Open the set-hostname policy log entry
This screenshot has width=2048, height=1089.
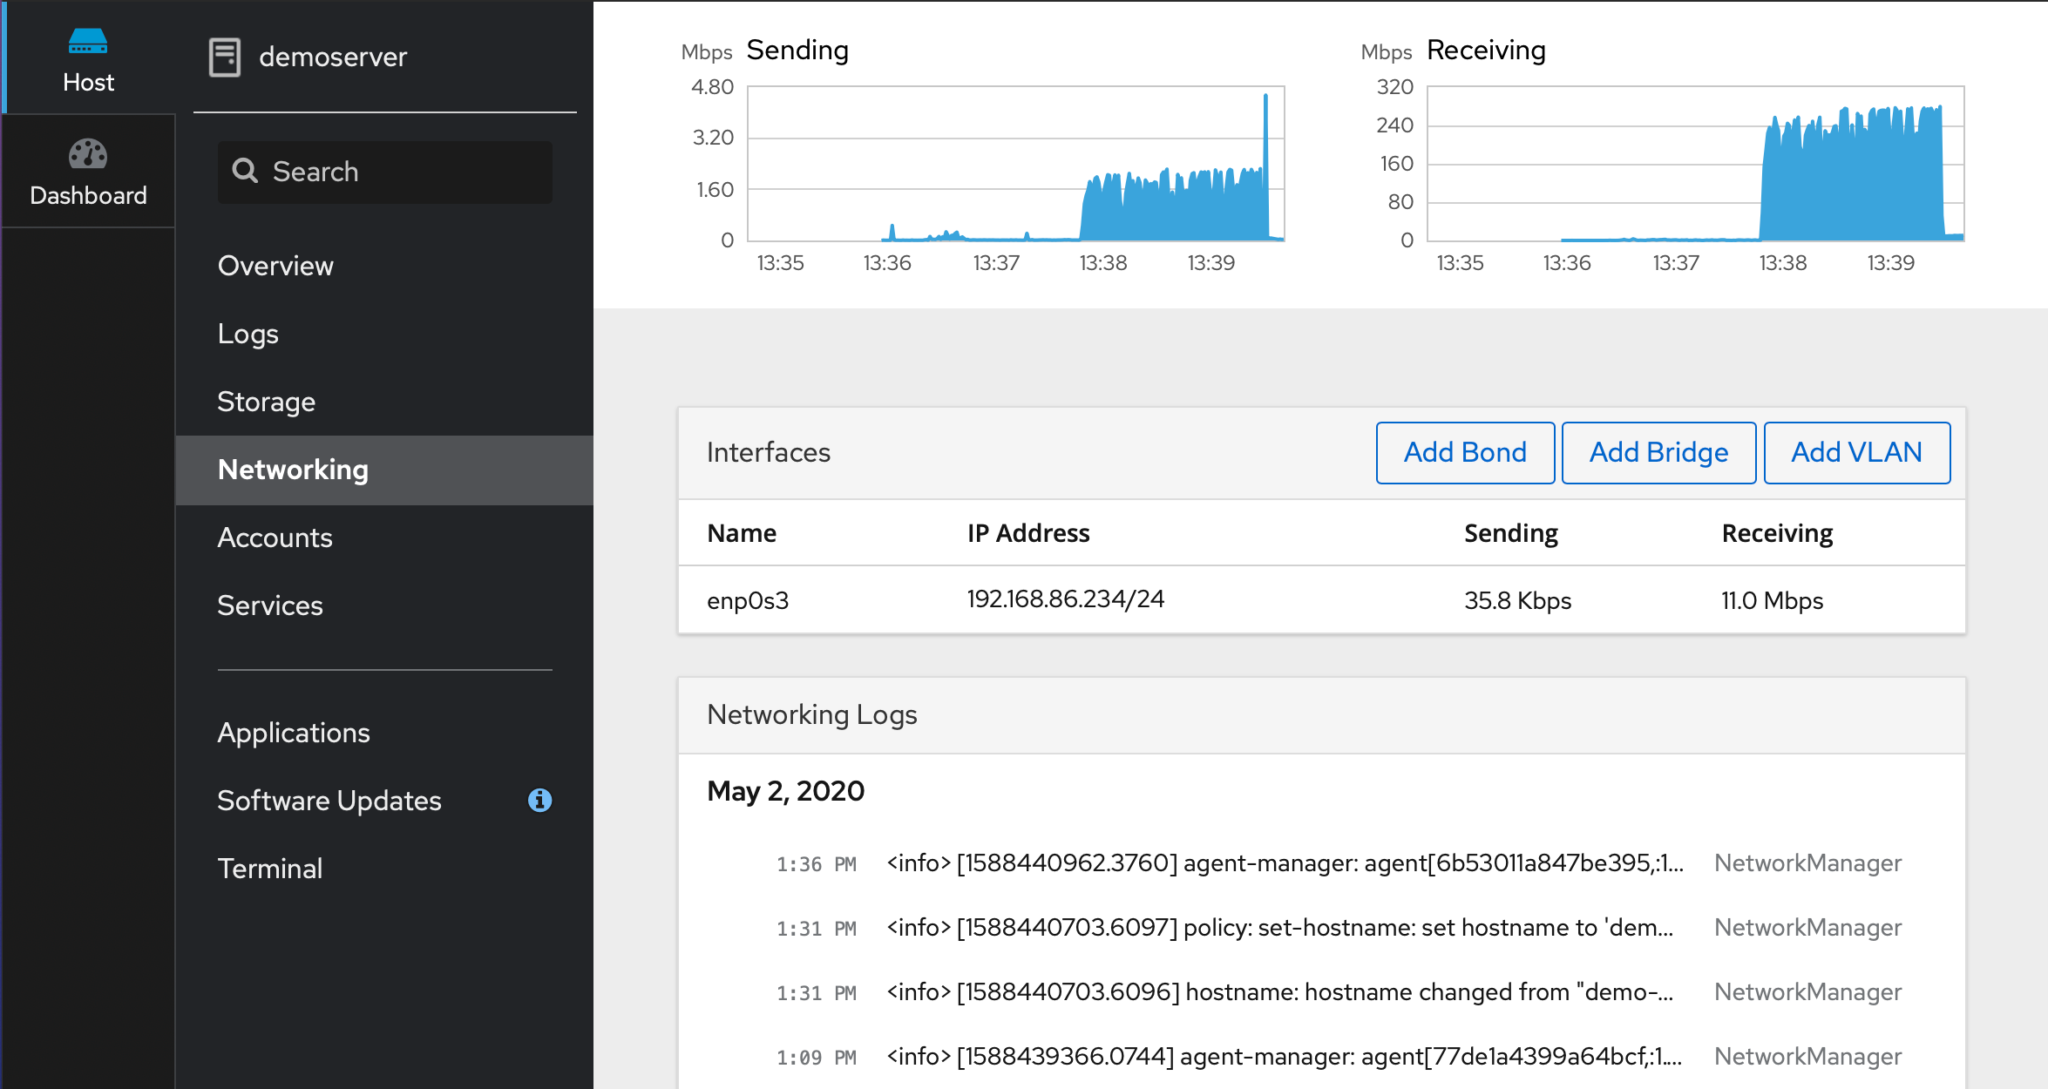pyautogui.click(x=1279, y=928)
